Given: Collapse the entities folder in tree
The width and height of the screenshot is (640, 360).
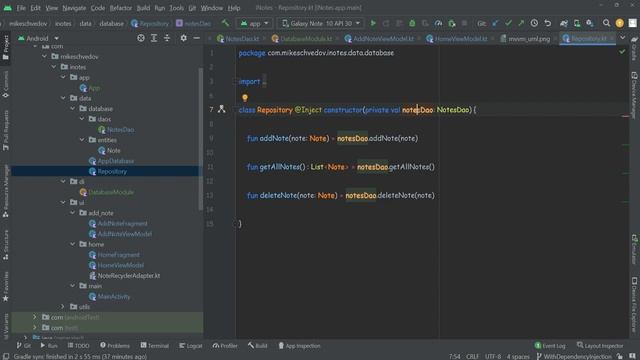Looking at the screenshot, I should coord(82,140).
